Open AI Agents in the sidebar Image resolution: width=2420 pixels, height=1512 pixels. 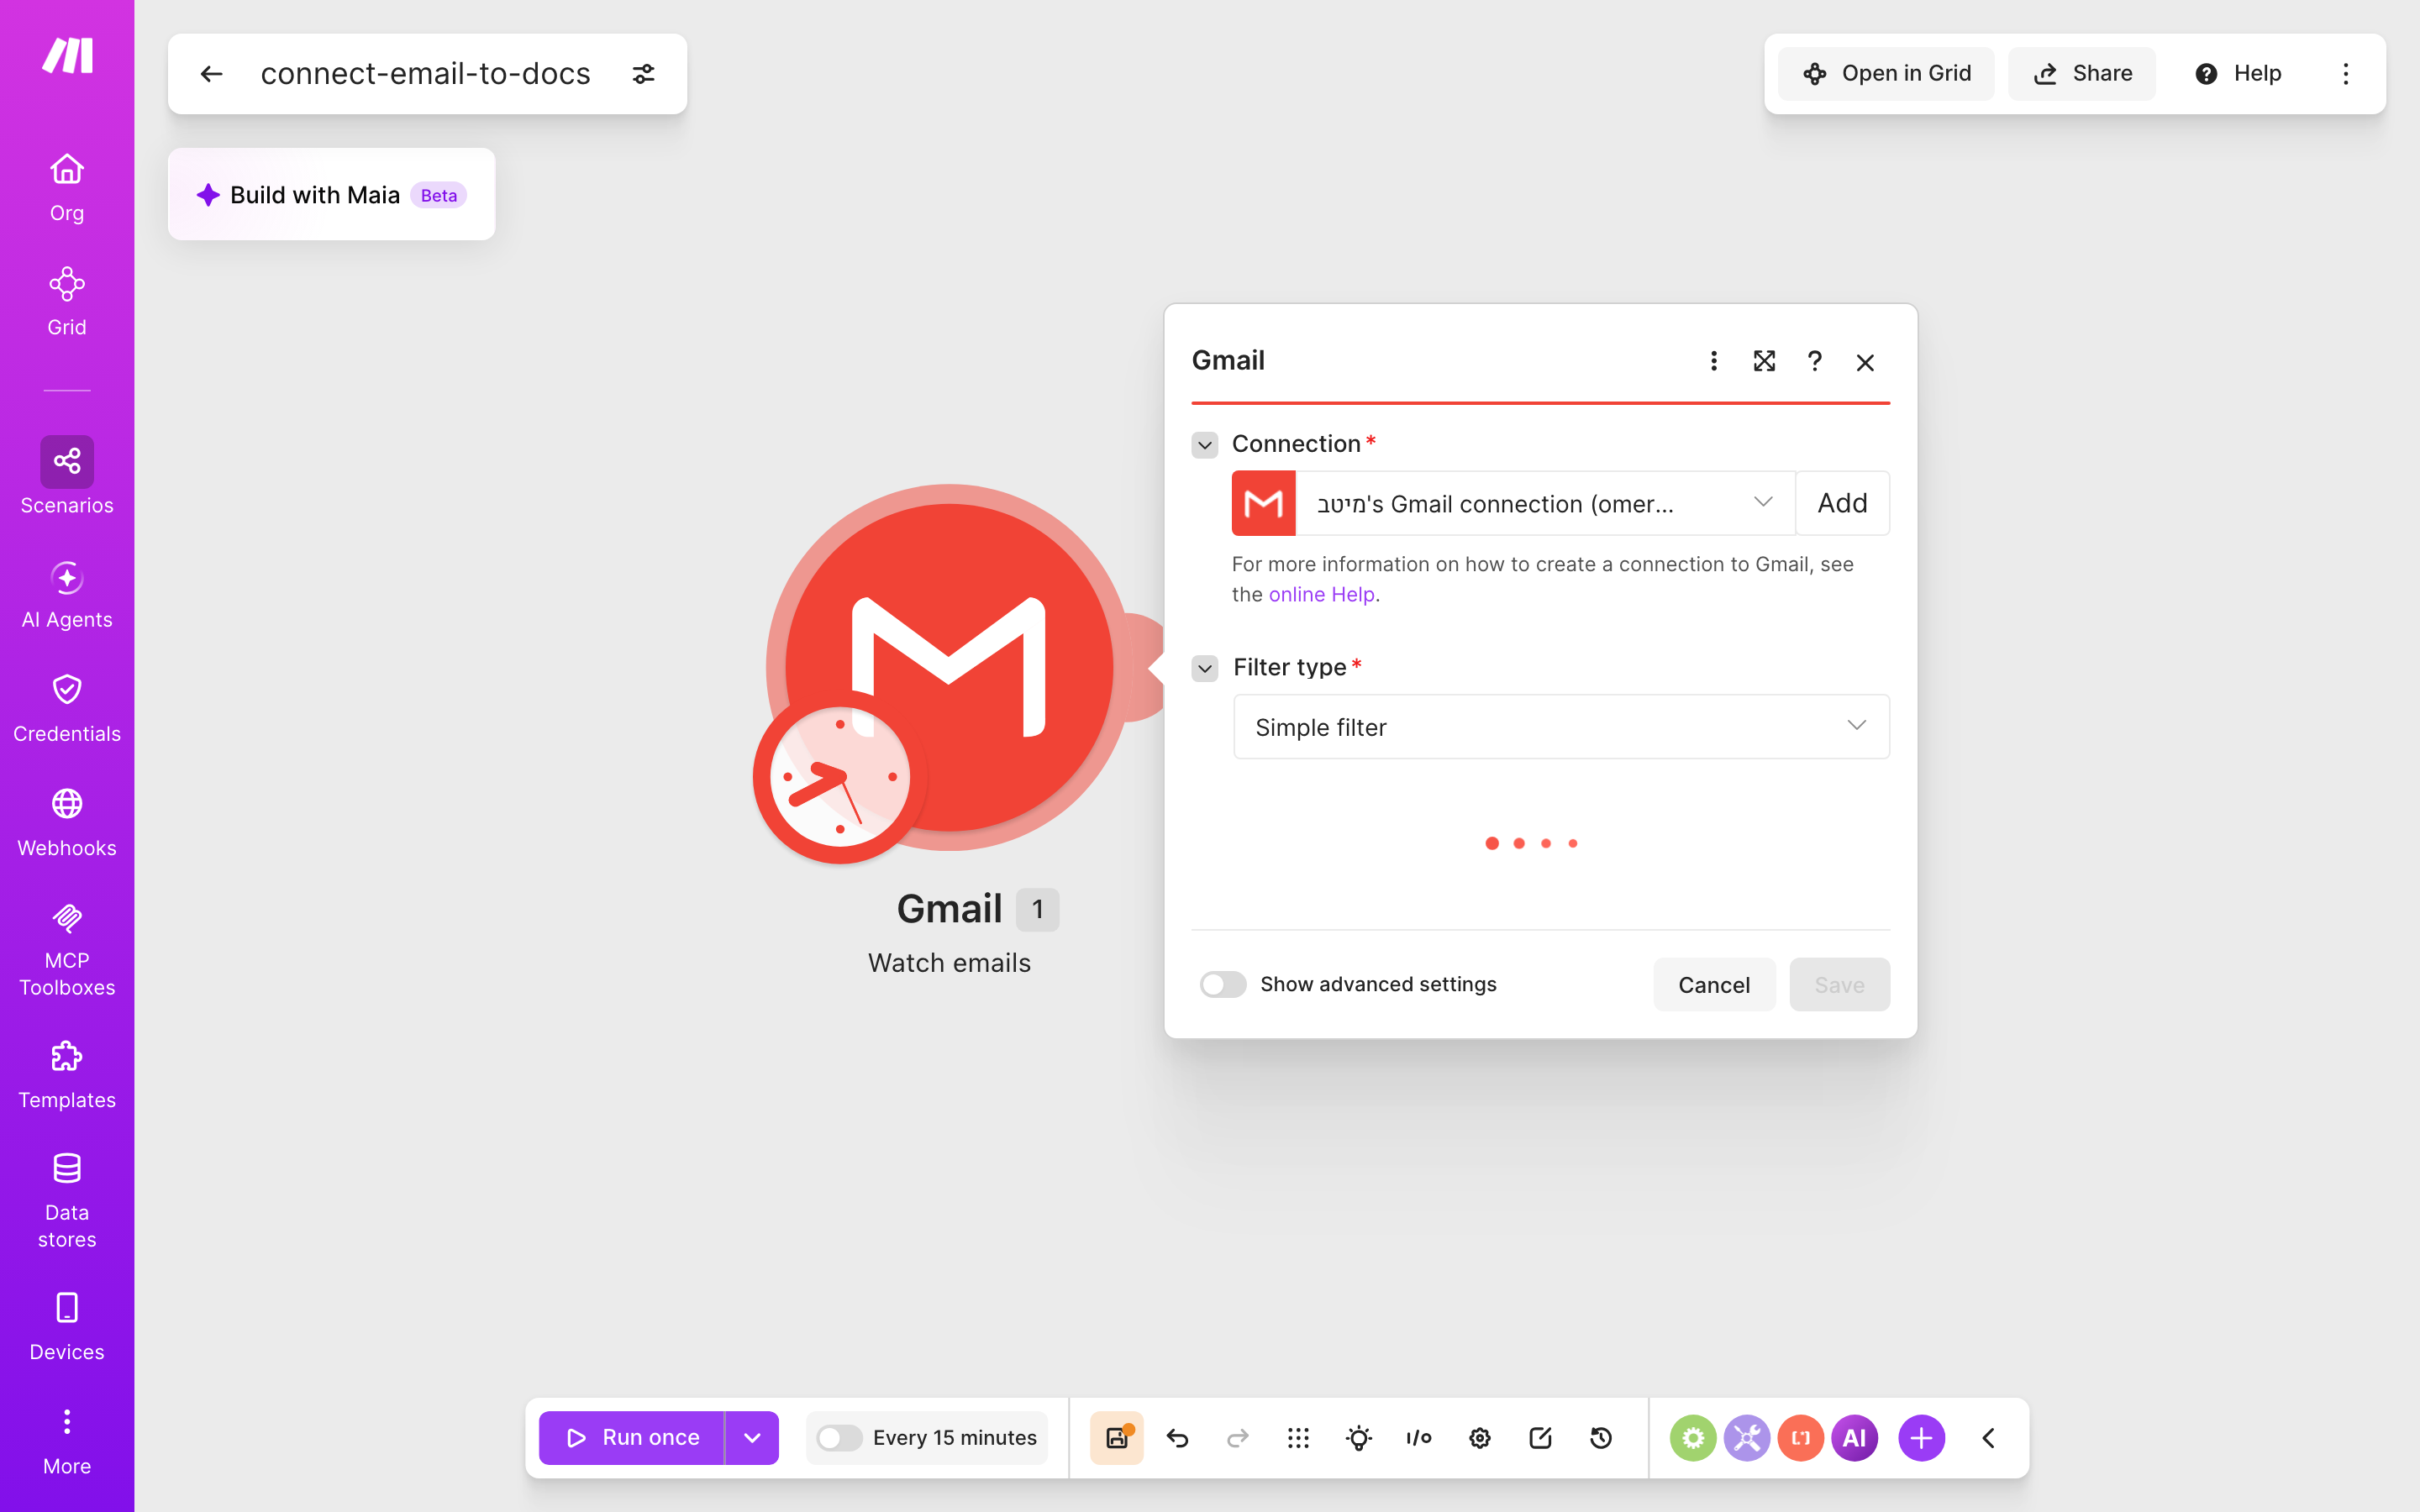pyautogui.click(x=67, y=595)
